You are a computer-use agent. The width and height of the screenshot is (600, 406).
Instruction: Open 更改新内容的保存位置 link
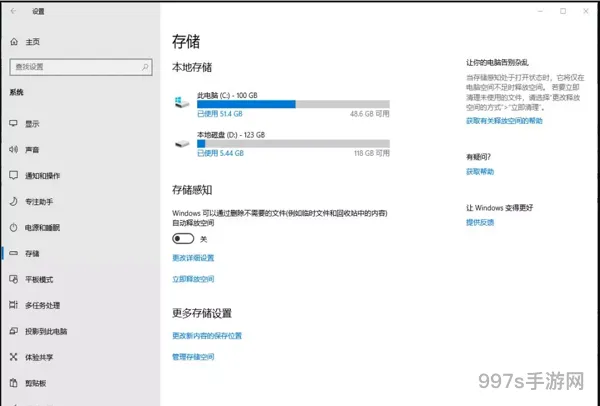(x=207, y=336)
